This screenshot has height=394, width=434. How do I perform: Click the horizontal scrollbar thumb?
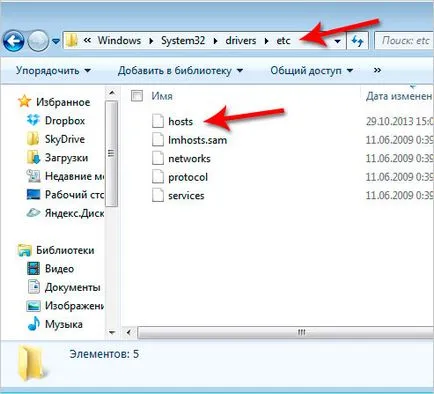285,332
